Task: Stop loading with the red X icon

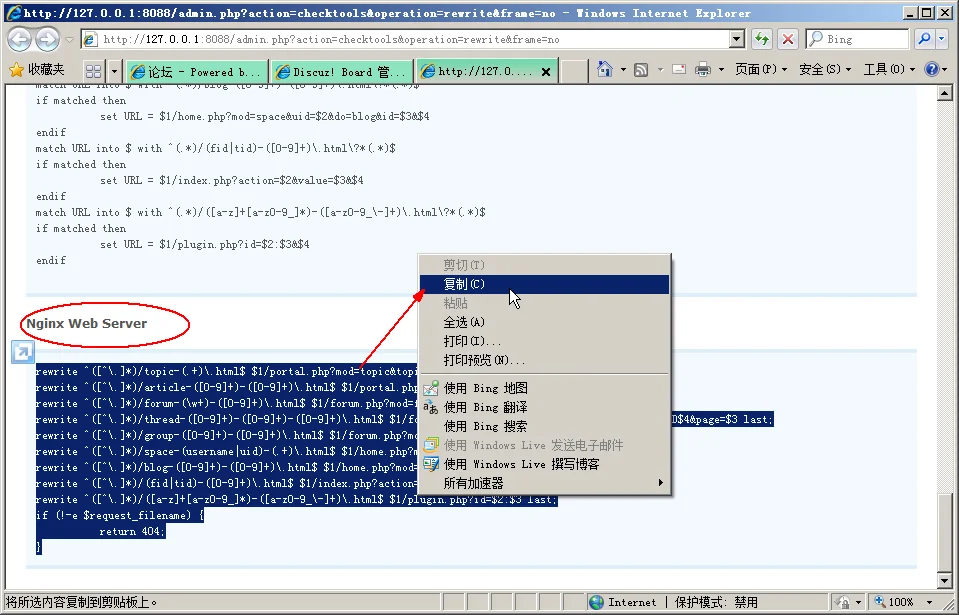Action: pyautogui.click(x=788, y=39)
